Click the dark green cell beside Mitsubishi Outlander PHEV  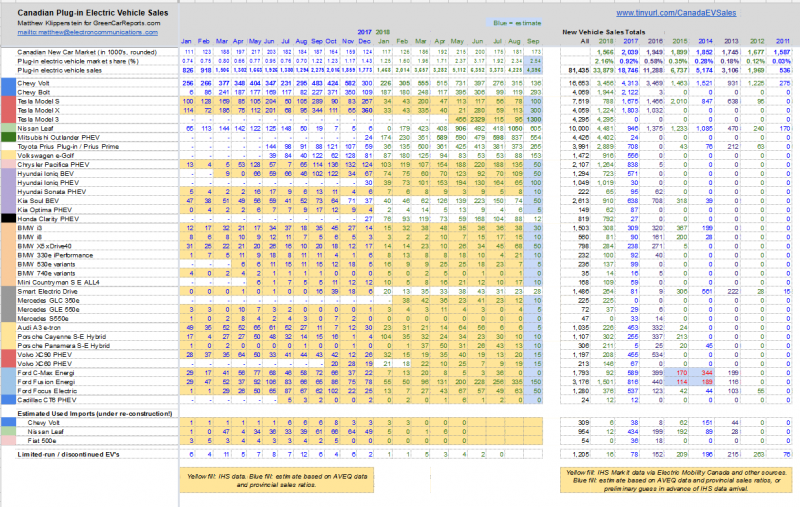[x=8, y=138]
